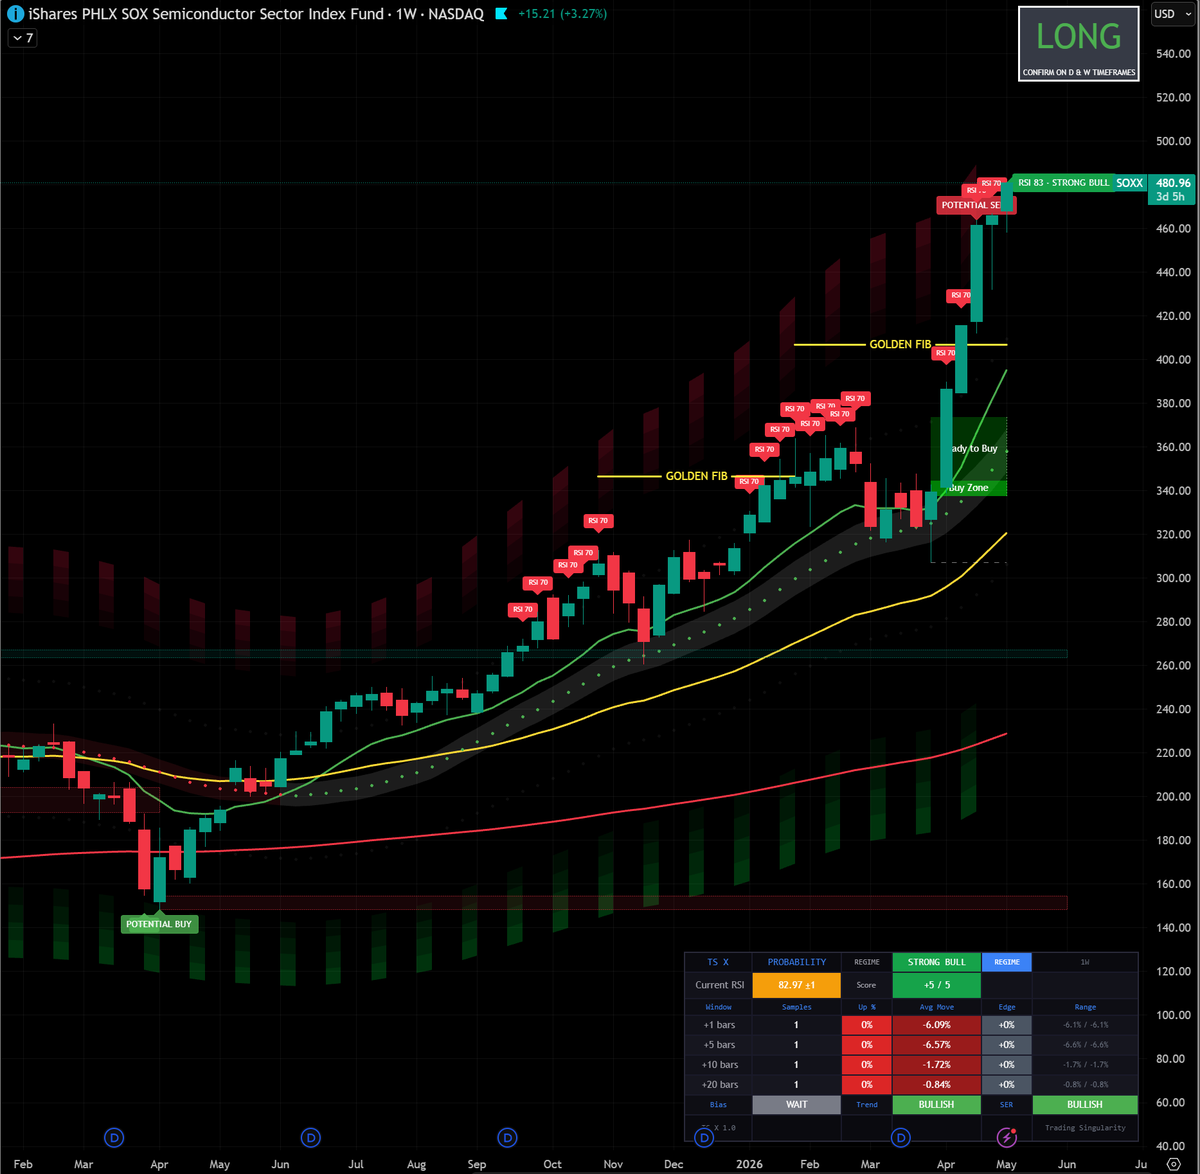Click the Current RSI label cell

pyautogui.click(x=719, y=985)
